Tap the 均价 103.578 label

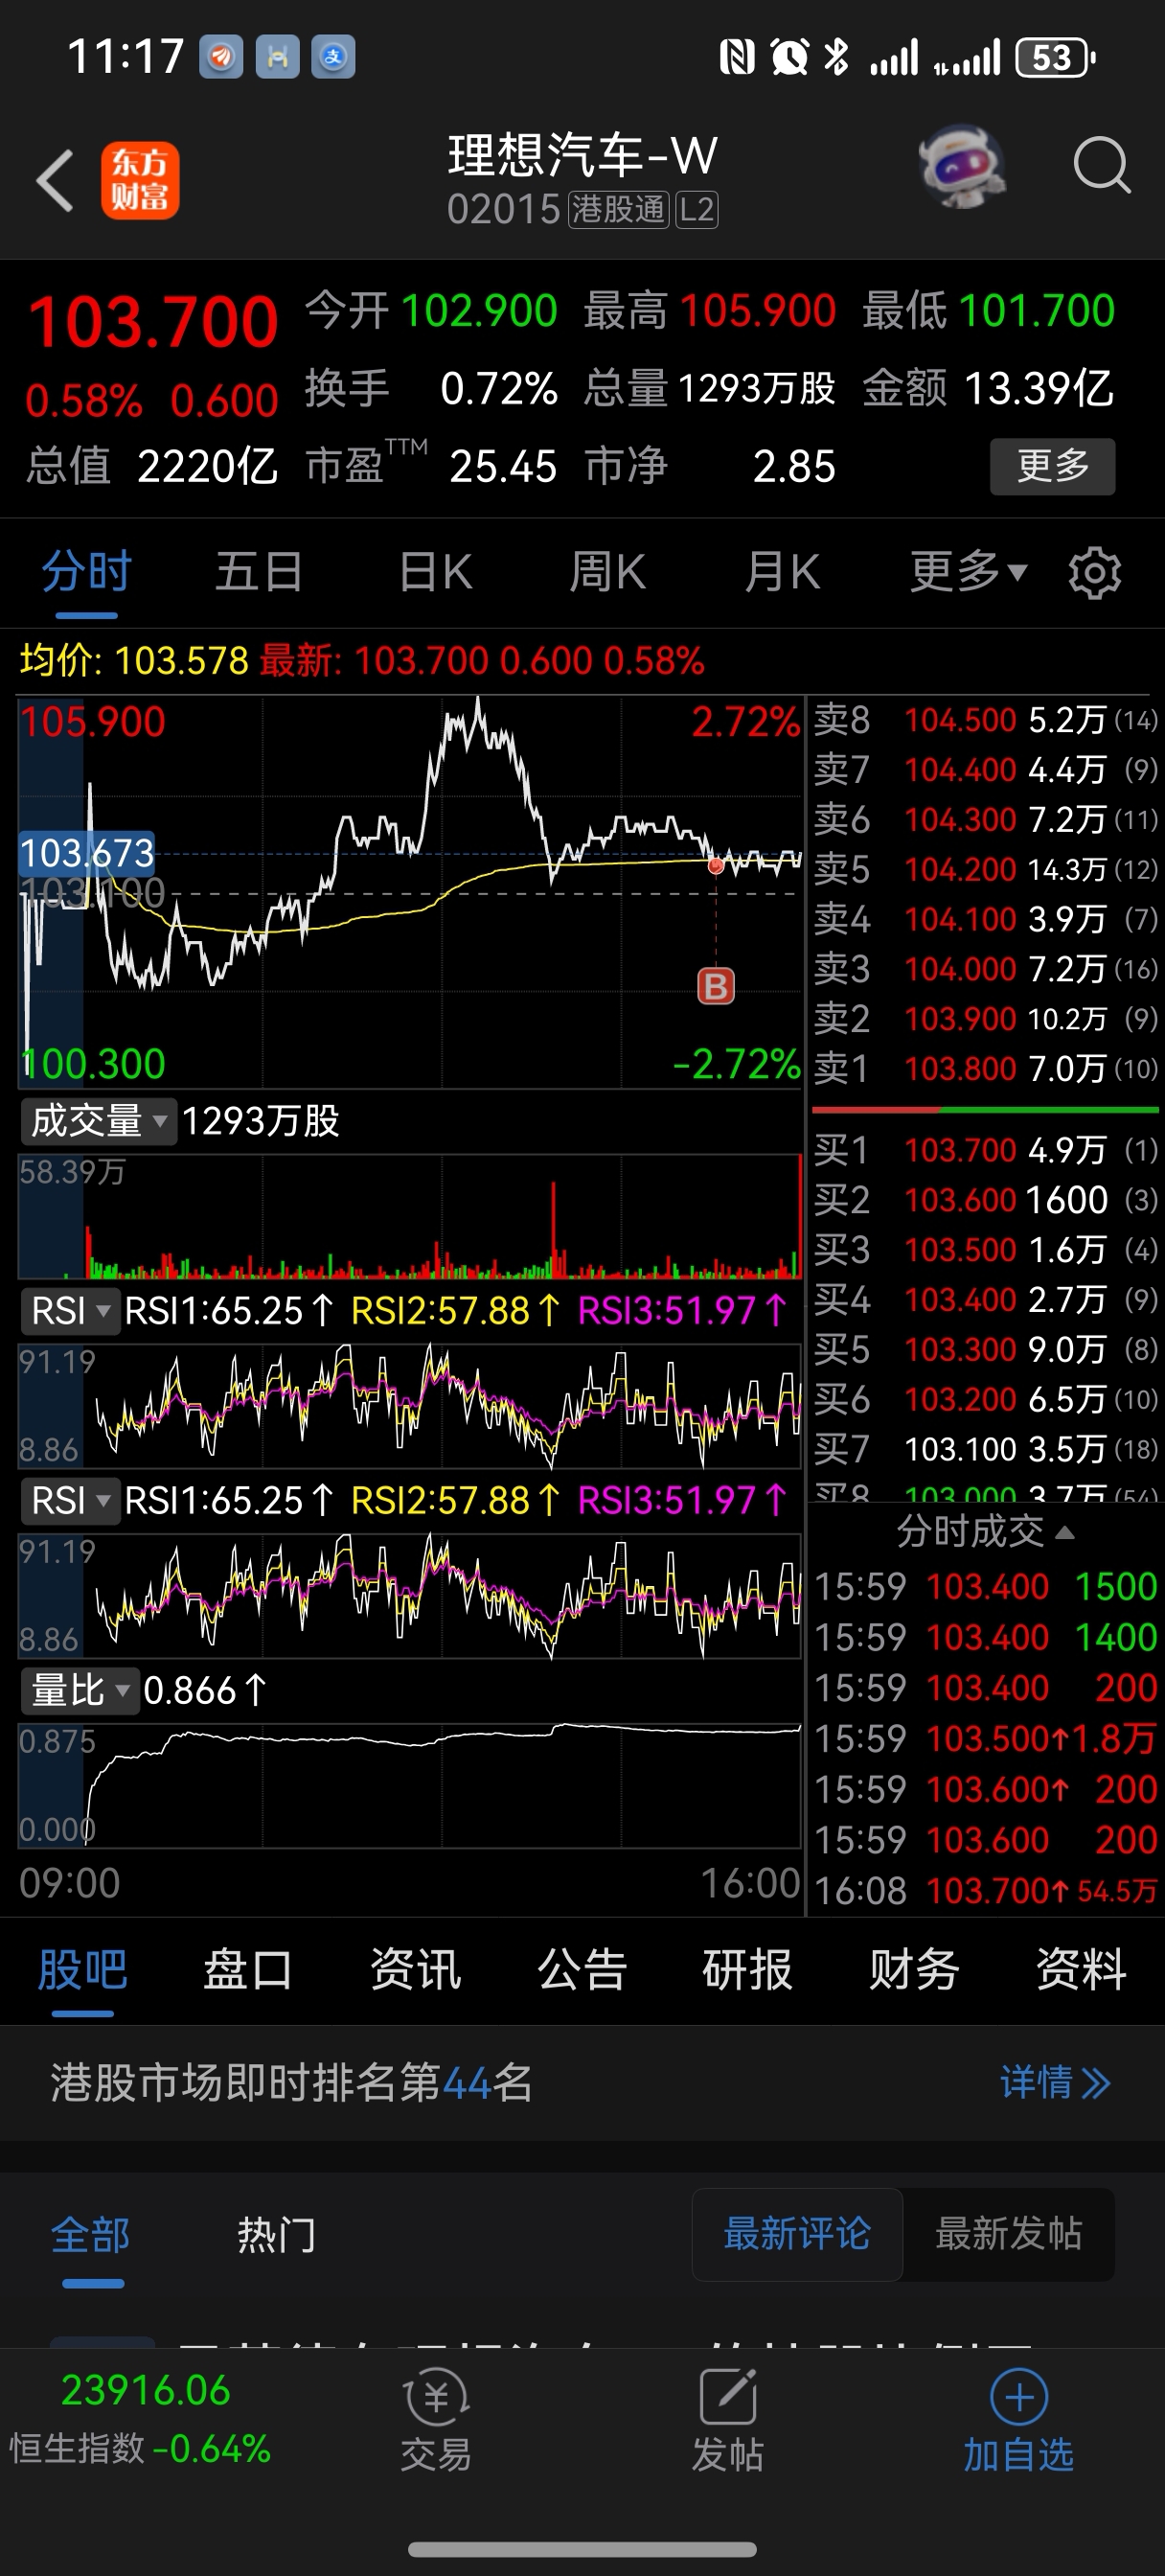(134, 660)
